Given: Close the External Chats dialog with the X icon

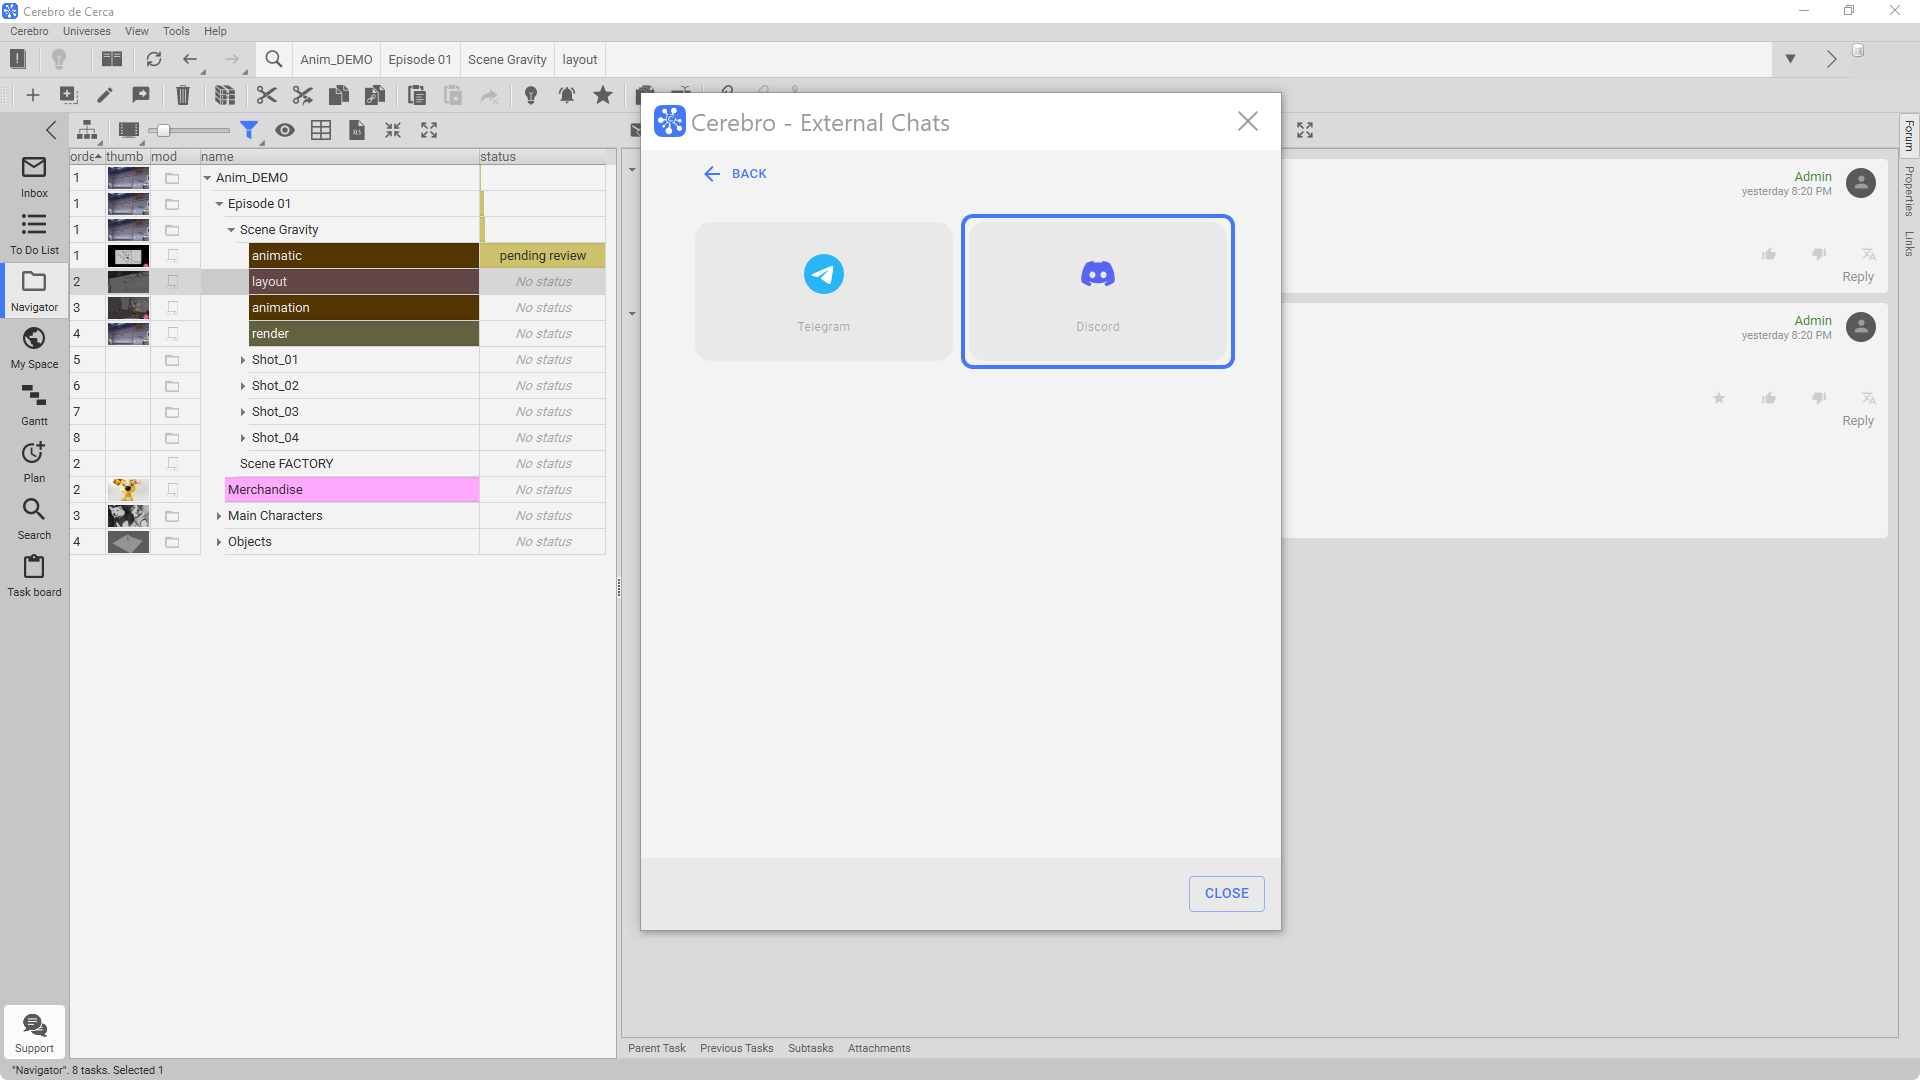Looking at the screenshot, I should coord(1247,122).
